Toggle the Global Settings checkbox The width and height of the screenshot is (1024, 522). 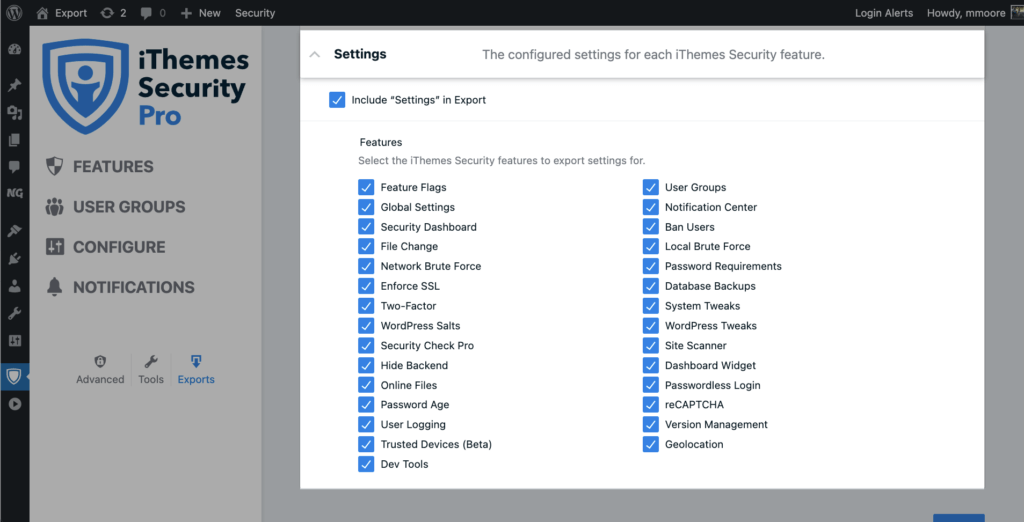point(366,207)
